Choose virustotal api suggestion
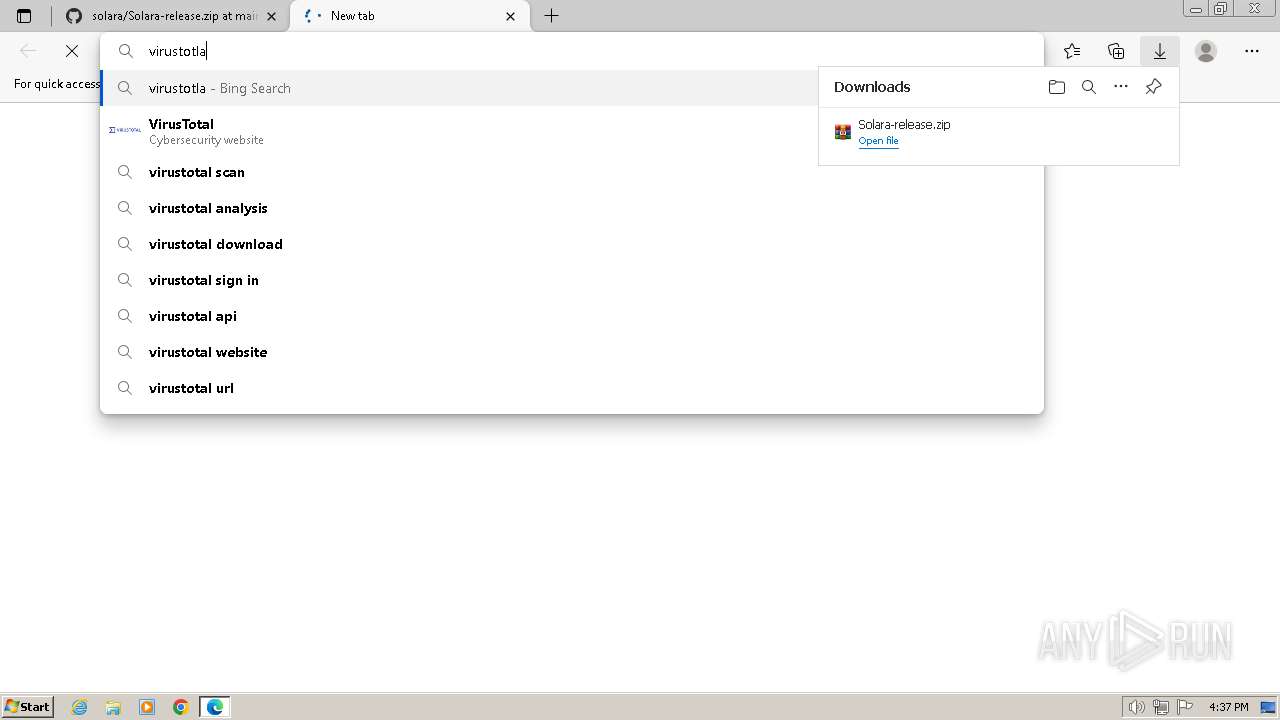The width and height of the screenshot is (1280, 720). tap(572, 316)
